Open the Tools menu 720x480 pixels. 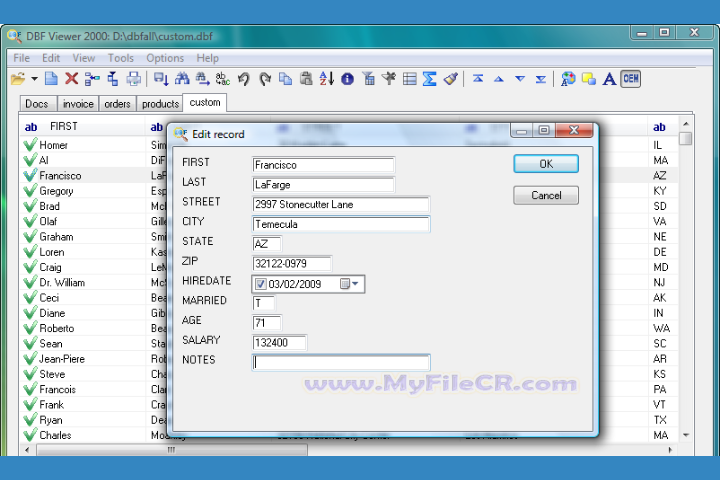click(x=121, y=58)
